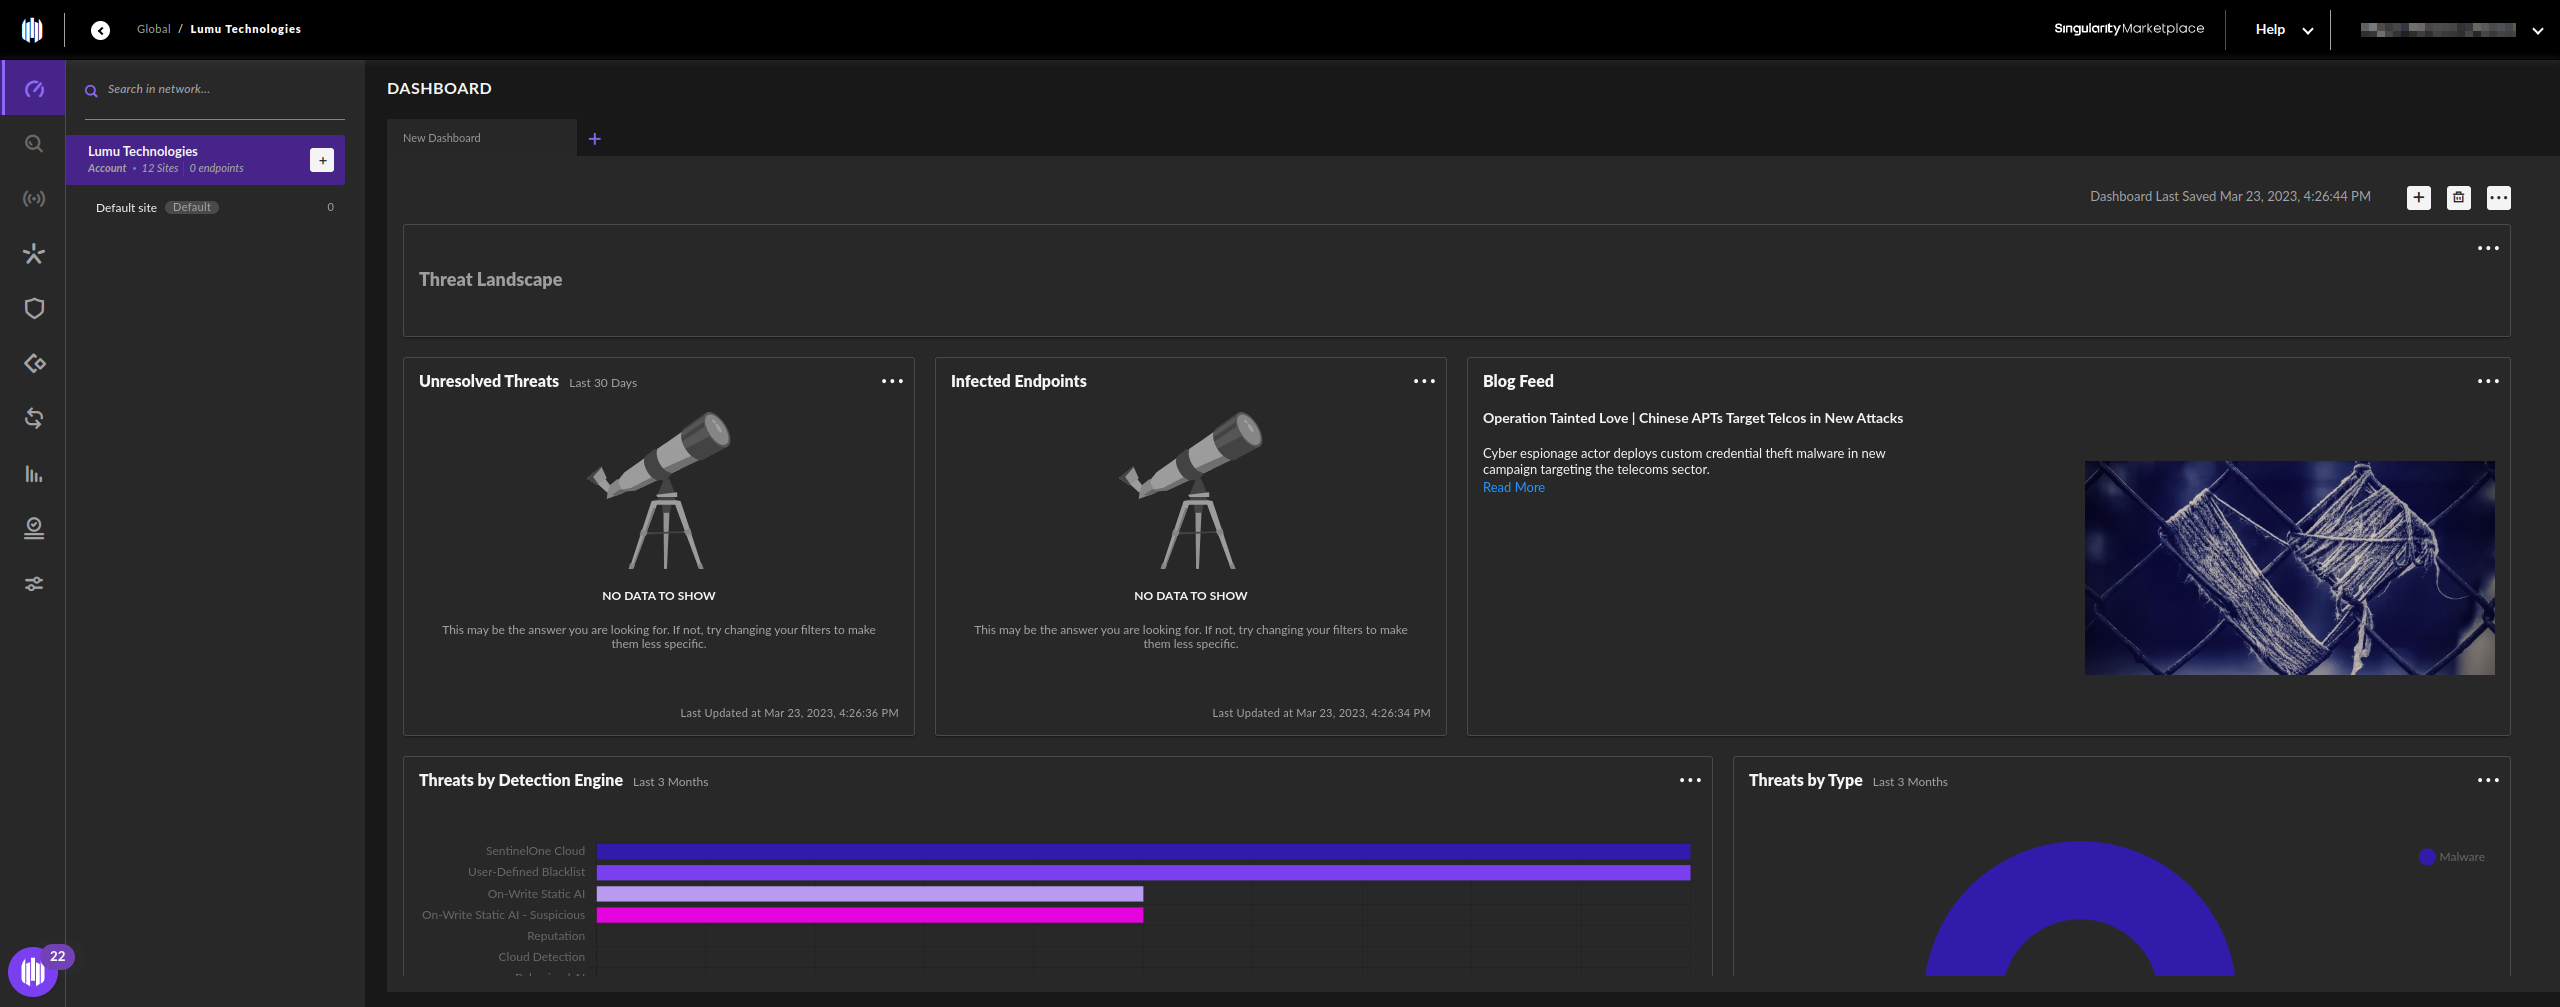Click the Reports bar chart sidebar icon
Viewport: 2560px width, 1007px height.
click(x=34, y=474)
